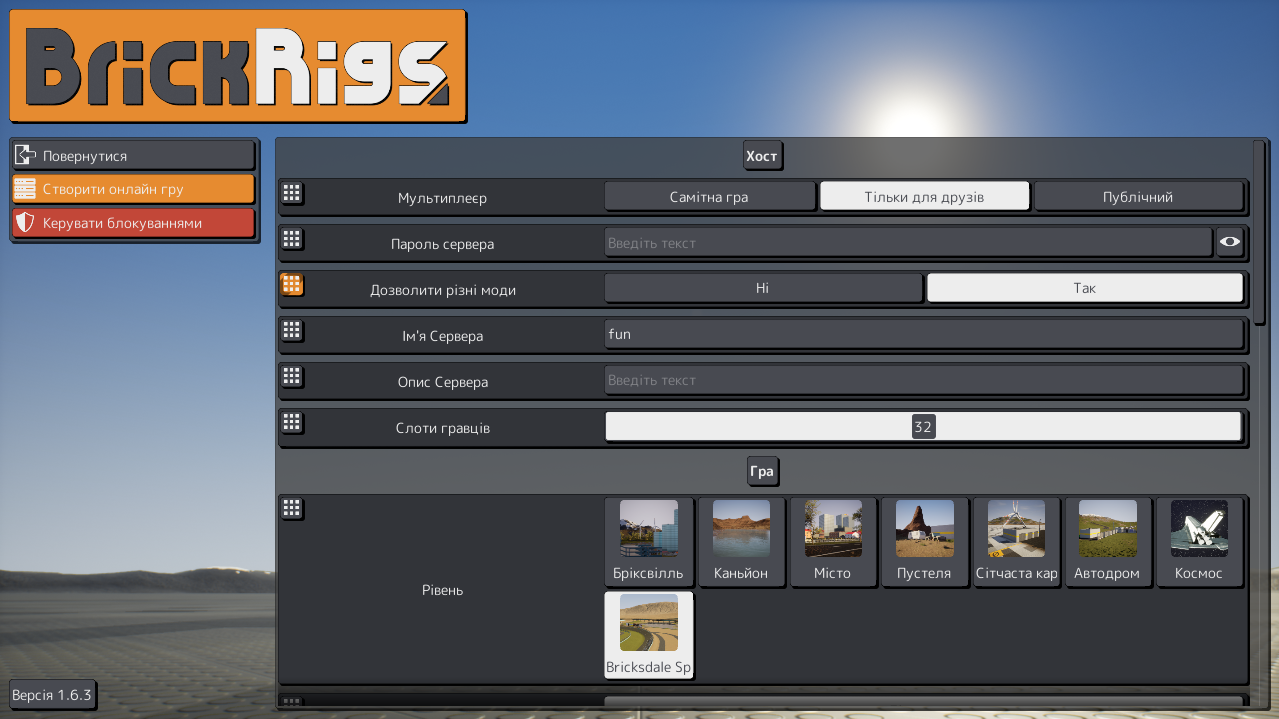Screen dimensions: 1279x719
Task: Select Самітна гра multiplayer mode
Action: tap(709, 197)
